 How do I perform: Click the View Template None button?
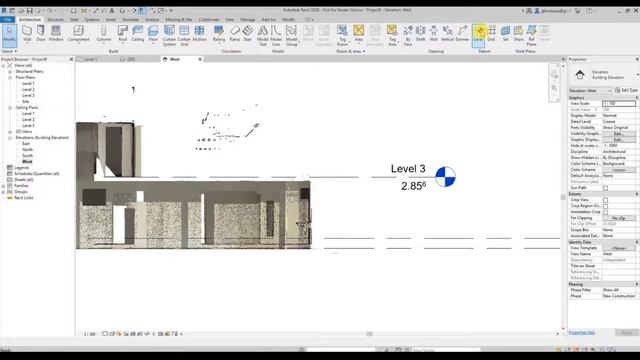pyautogui.click(x=619, y=248)
